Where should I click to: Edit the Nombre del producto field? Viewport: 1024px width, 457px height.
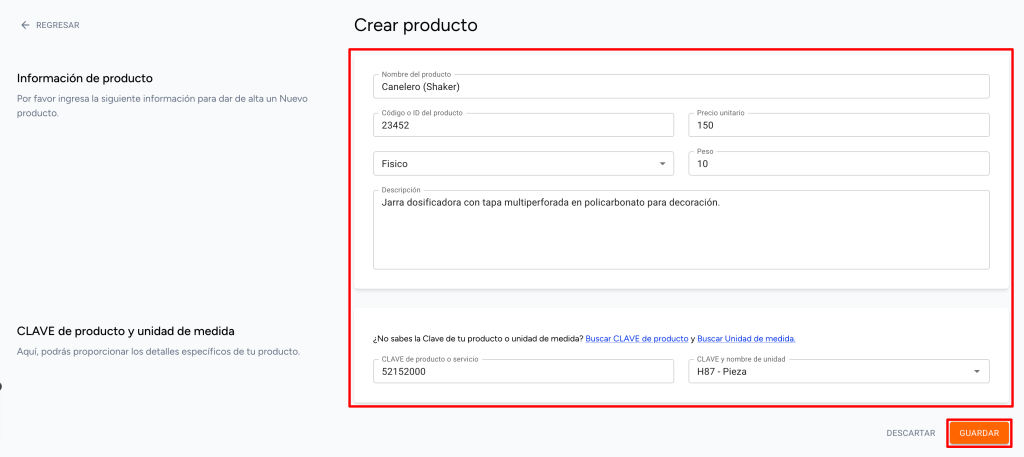click(x=681, y=86)
